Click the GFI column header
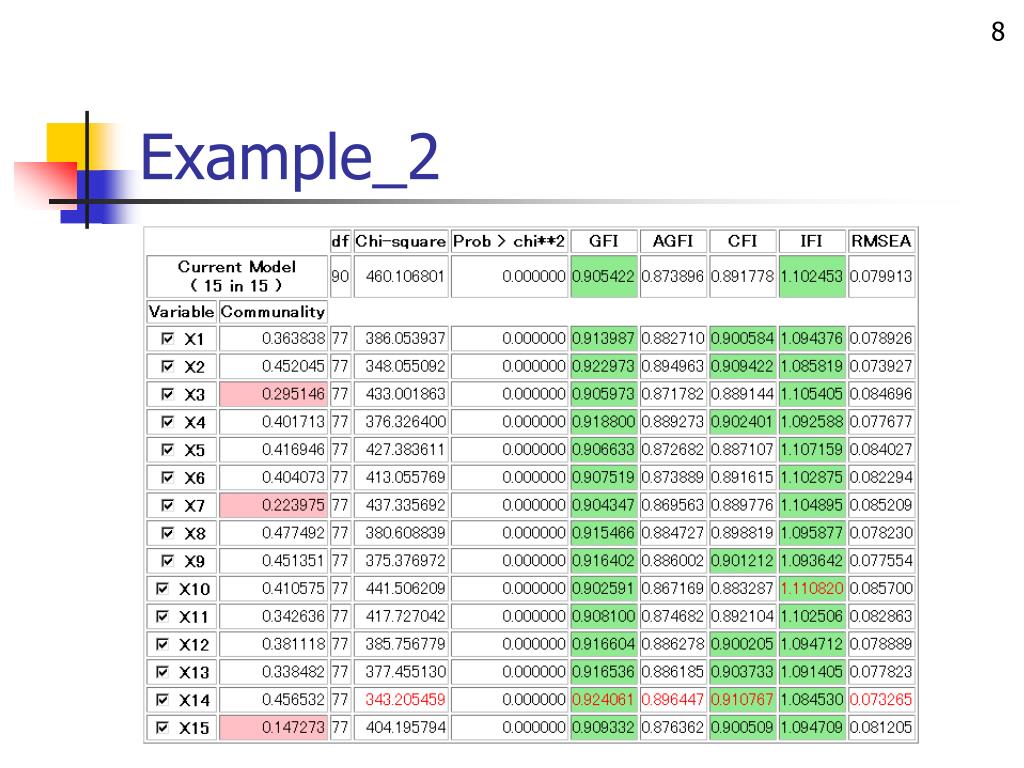The image size is (1024, 768). coord(603,241)
